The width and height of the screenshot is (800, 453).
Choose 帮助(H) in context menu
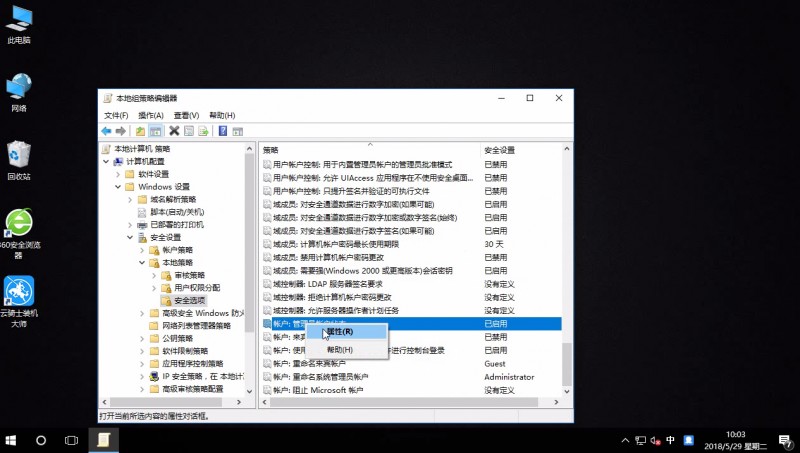click(346, 349)
